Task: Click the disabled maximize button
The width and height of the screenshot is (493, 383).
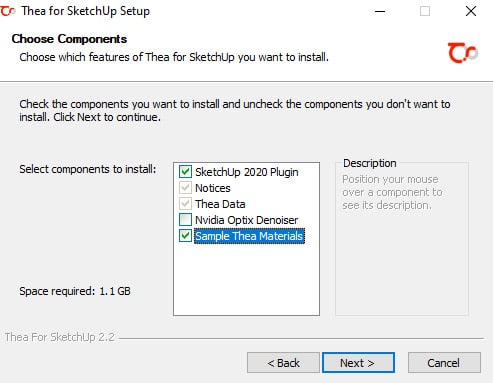Action: click(425, 11)
